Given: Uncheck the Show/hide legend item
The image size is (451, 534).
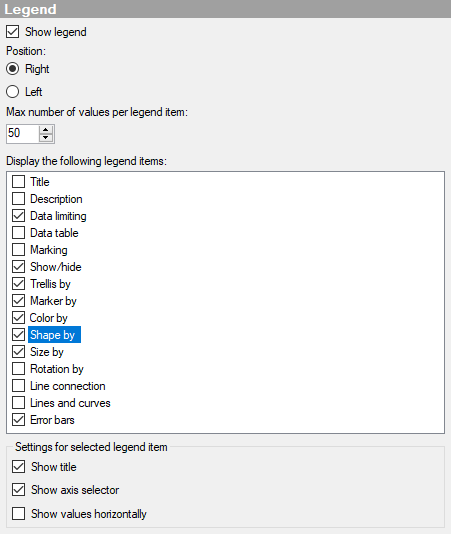Looking at the screenshot, I should point(18,267).
